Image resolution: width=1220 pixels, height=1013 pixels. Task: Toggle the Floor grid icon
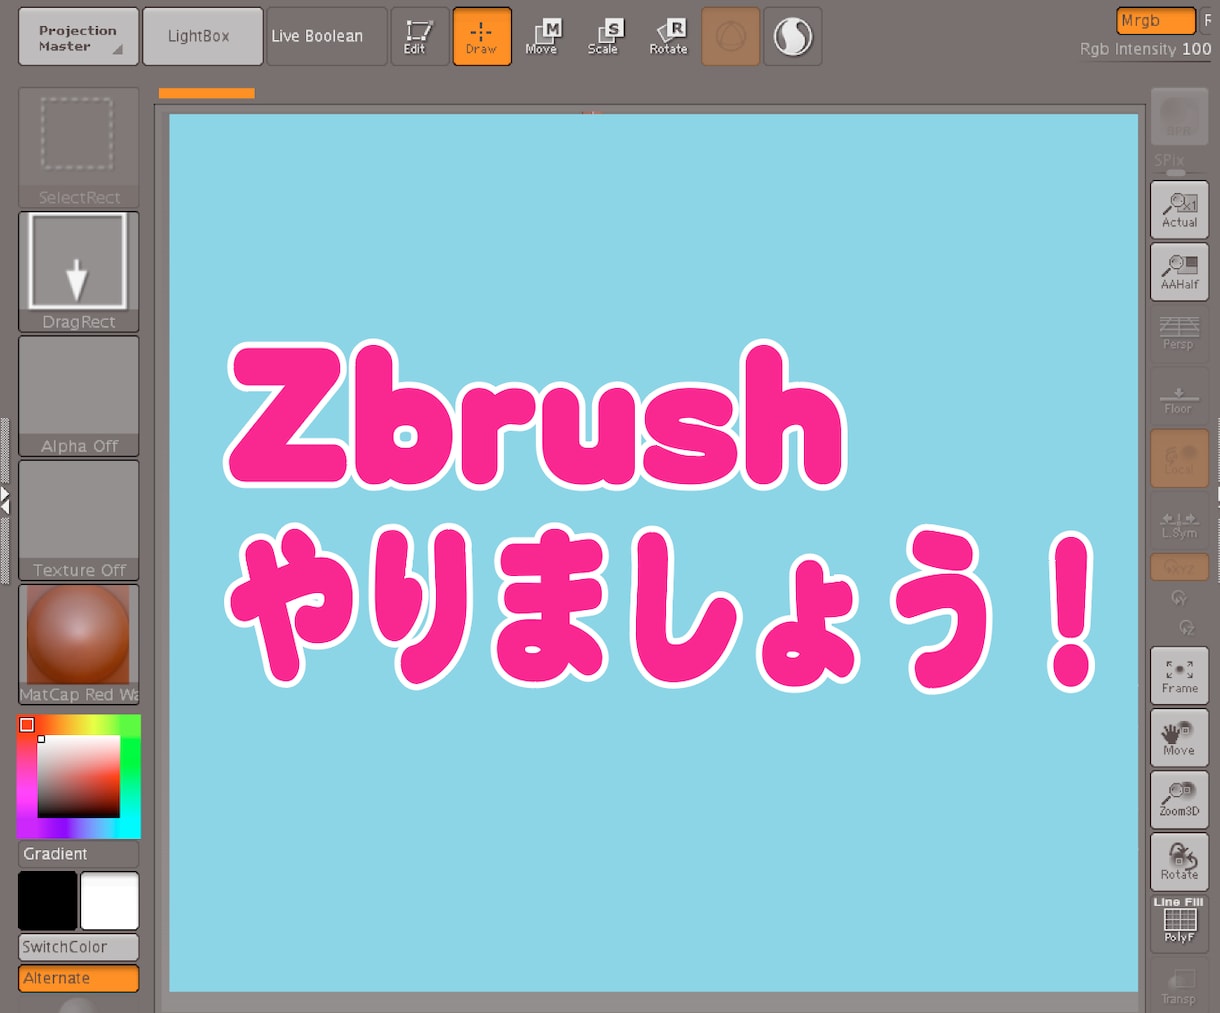pos(1180,397)
